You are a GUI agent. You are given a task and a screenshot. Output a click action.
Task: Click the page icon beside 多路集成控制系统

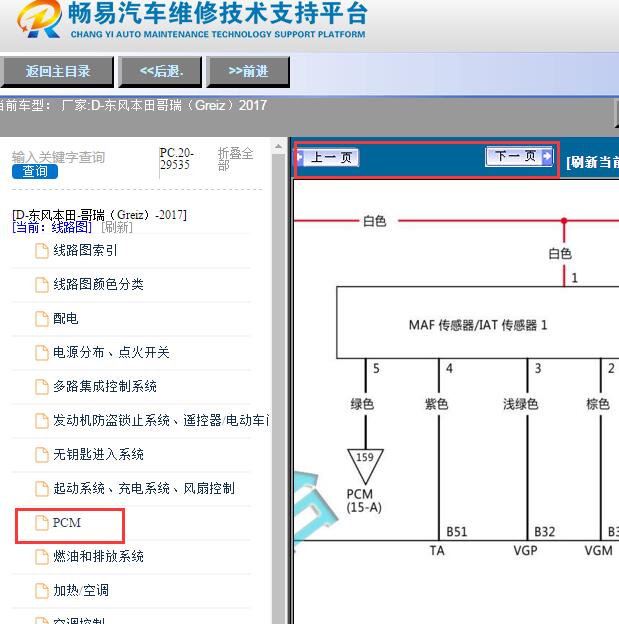42,387
